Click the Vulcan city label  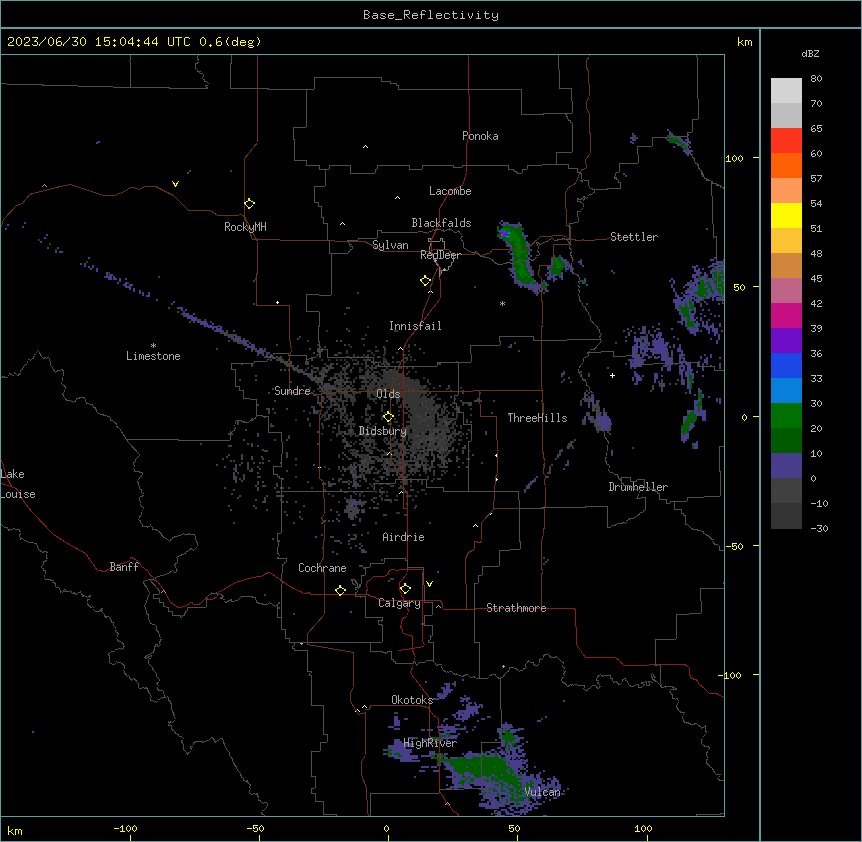tap(542, 792)
